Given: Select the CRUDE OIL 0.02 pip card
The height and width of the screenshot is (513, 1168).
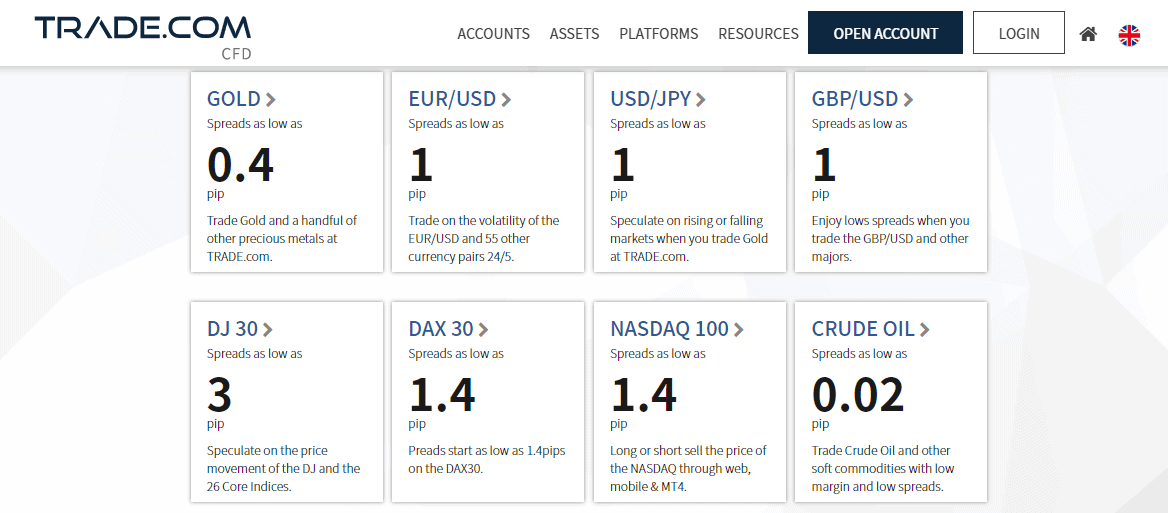Looking at the screenshot, I should pyautogui.click(x=891, y=402).
